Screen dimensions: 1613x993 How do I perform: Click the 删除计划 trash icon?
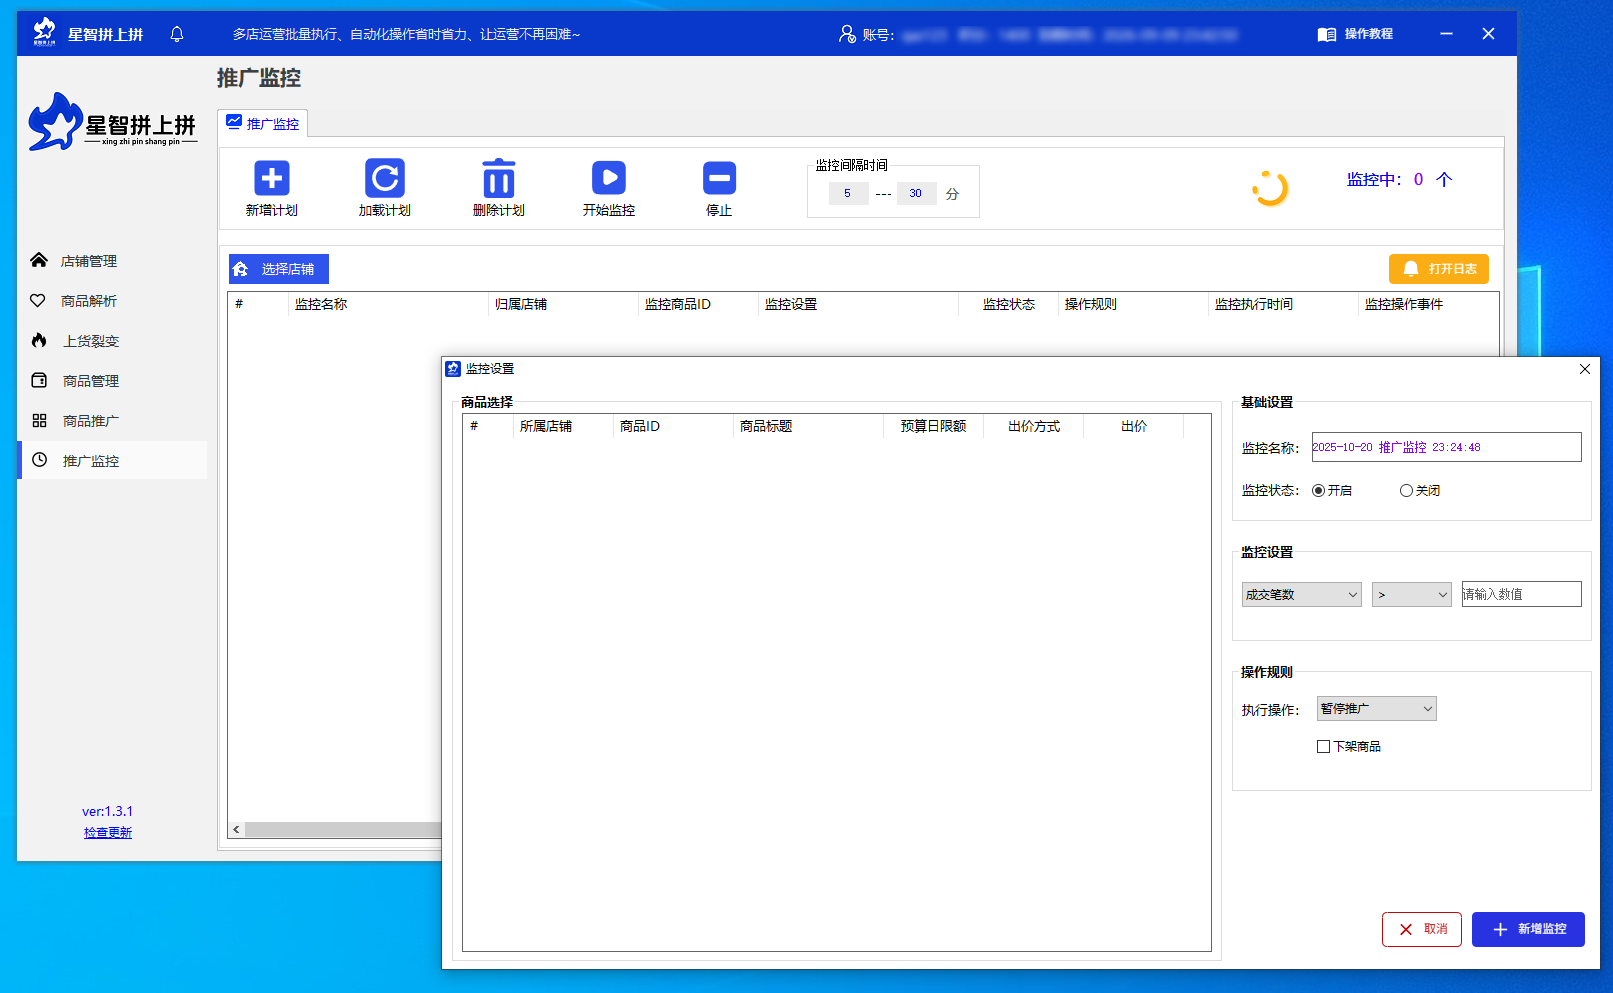[498, 179]
